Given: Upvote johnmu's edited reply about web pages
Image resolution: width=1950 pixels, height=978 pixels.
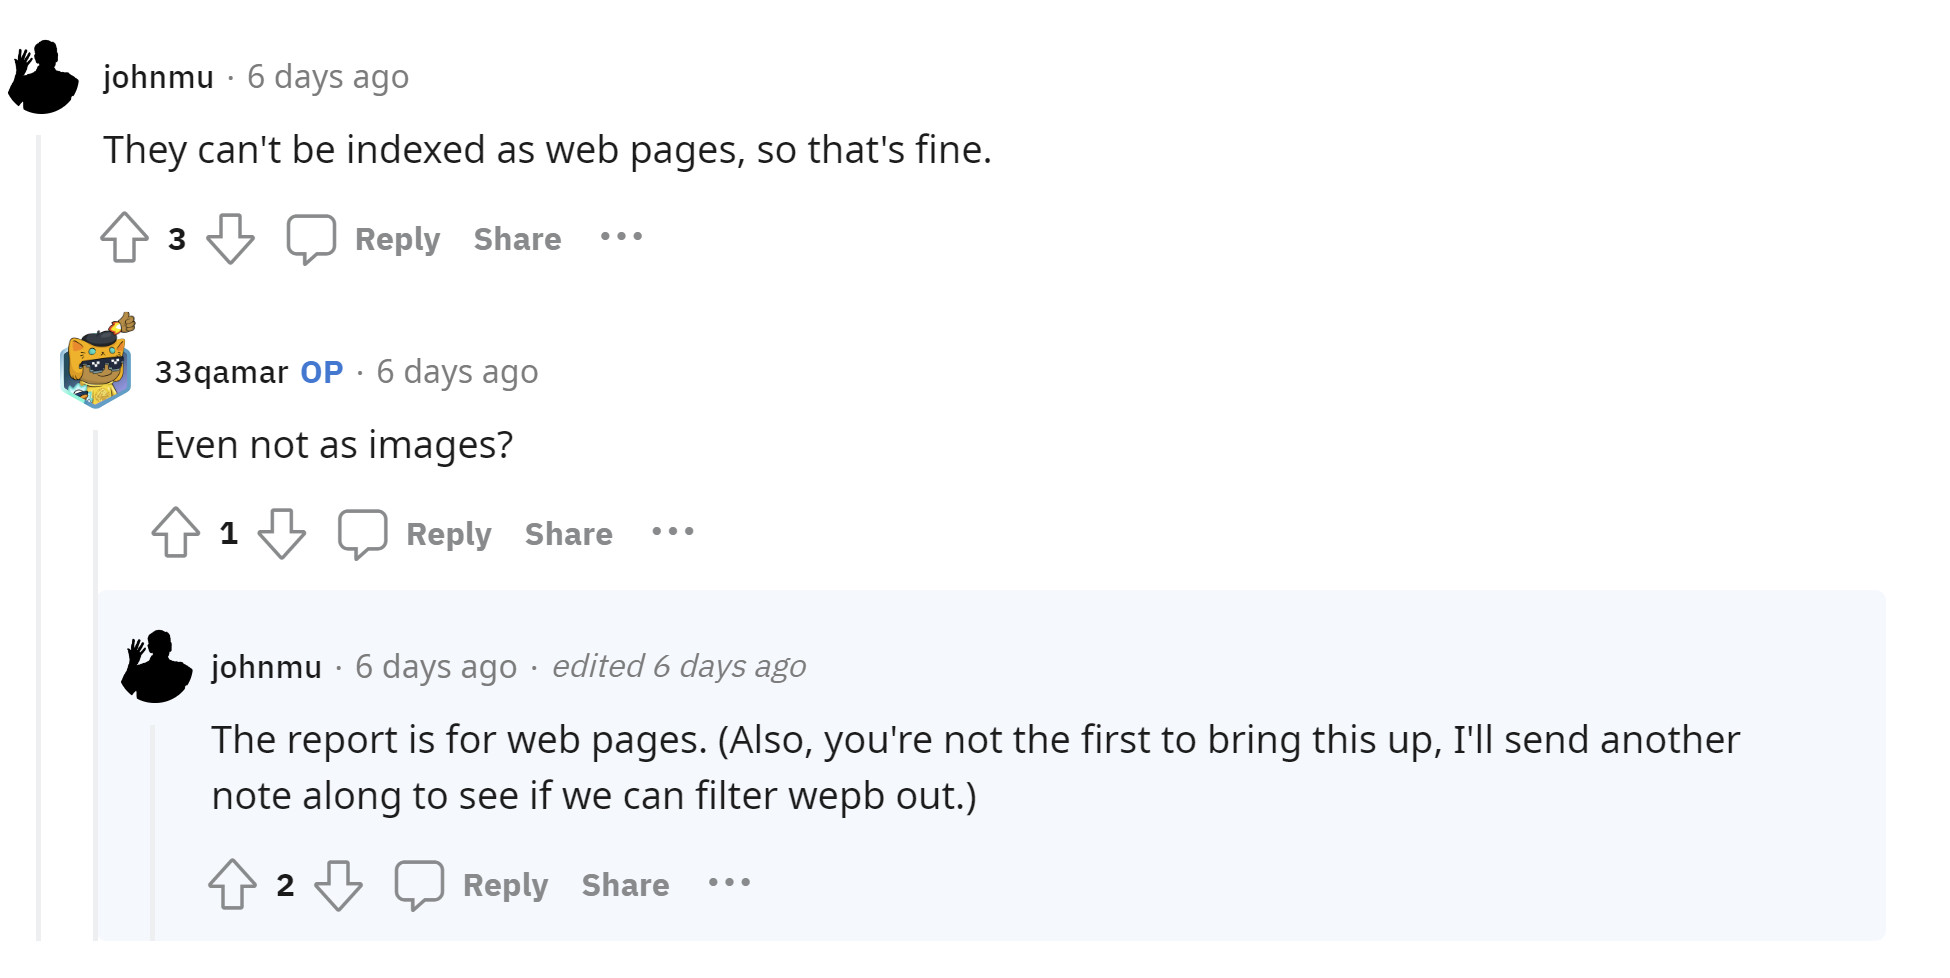Looking at the screenshot, I should point(233,884).
